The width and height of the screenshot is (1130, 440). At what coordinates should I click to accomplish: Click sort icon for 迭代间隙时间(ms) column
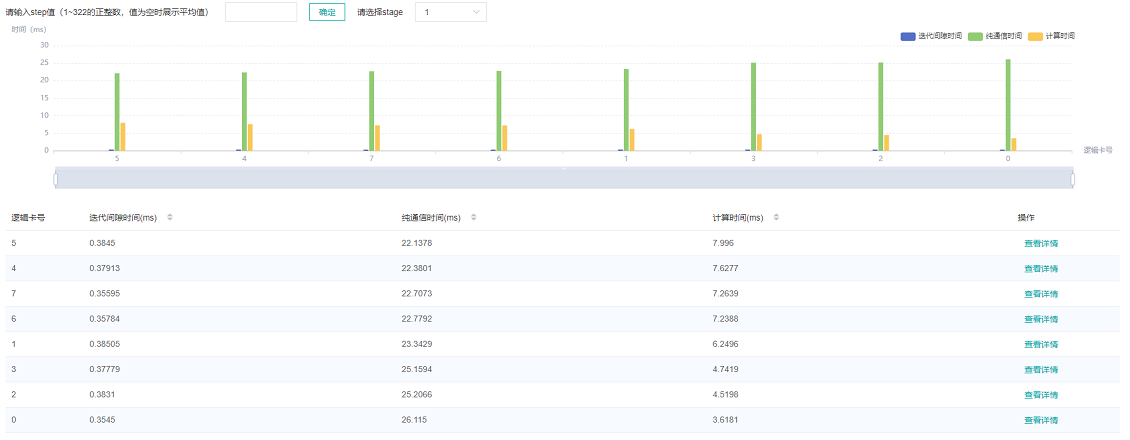click(x=169, y=217)
